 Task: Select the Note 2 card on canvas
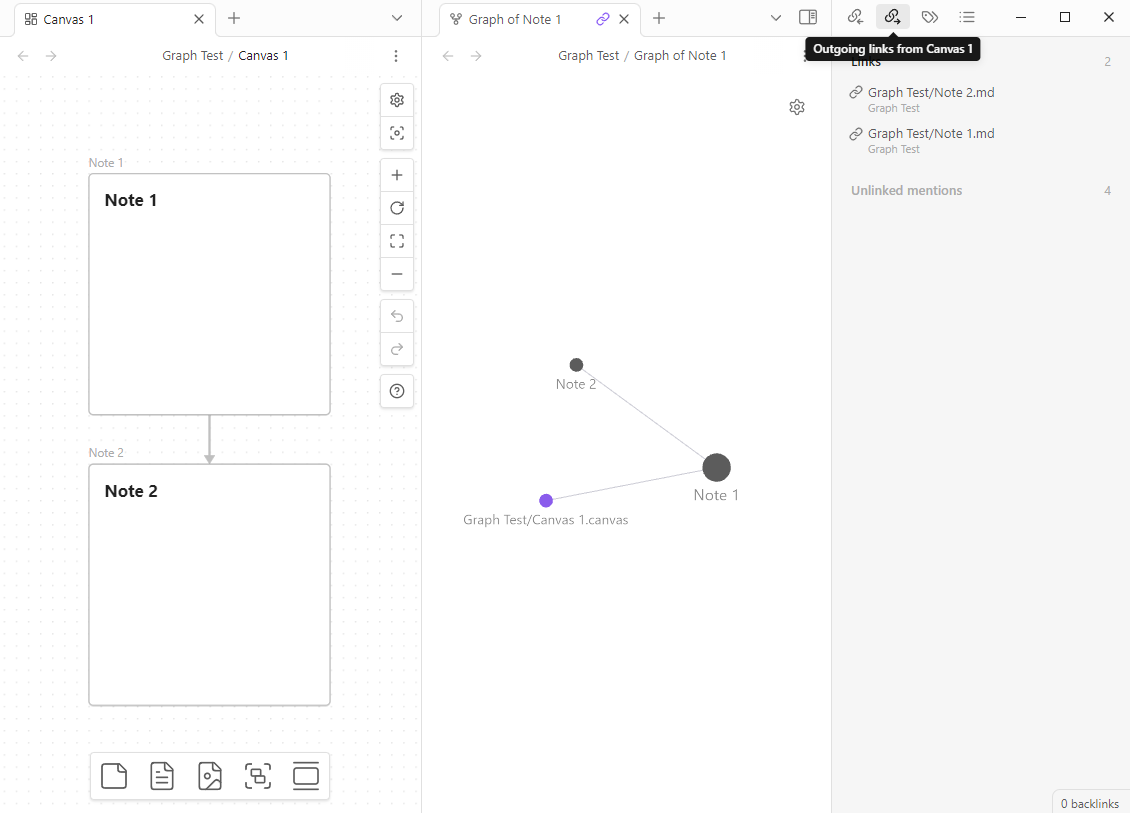tap(210, 585)
